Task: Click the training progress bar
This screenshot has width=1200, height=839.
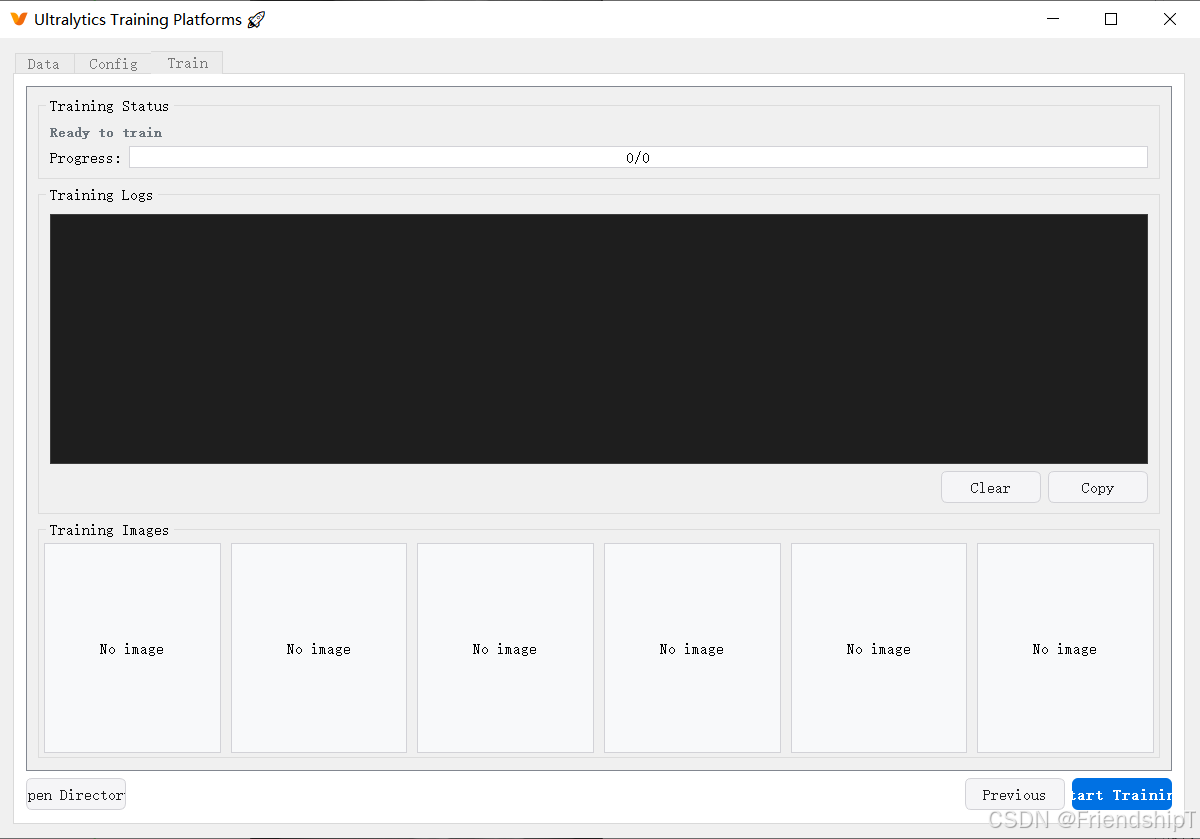Action: click(637, 156)
